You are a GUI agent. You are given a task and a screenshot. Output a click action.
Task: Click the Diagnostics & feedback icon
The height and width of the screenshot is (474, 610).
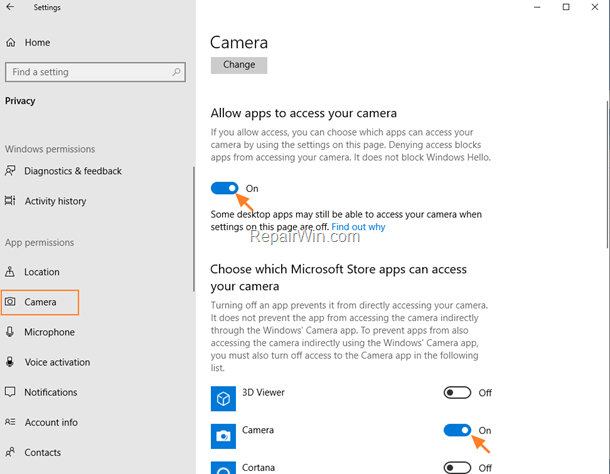point(10,171)
